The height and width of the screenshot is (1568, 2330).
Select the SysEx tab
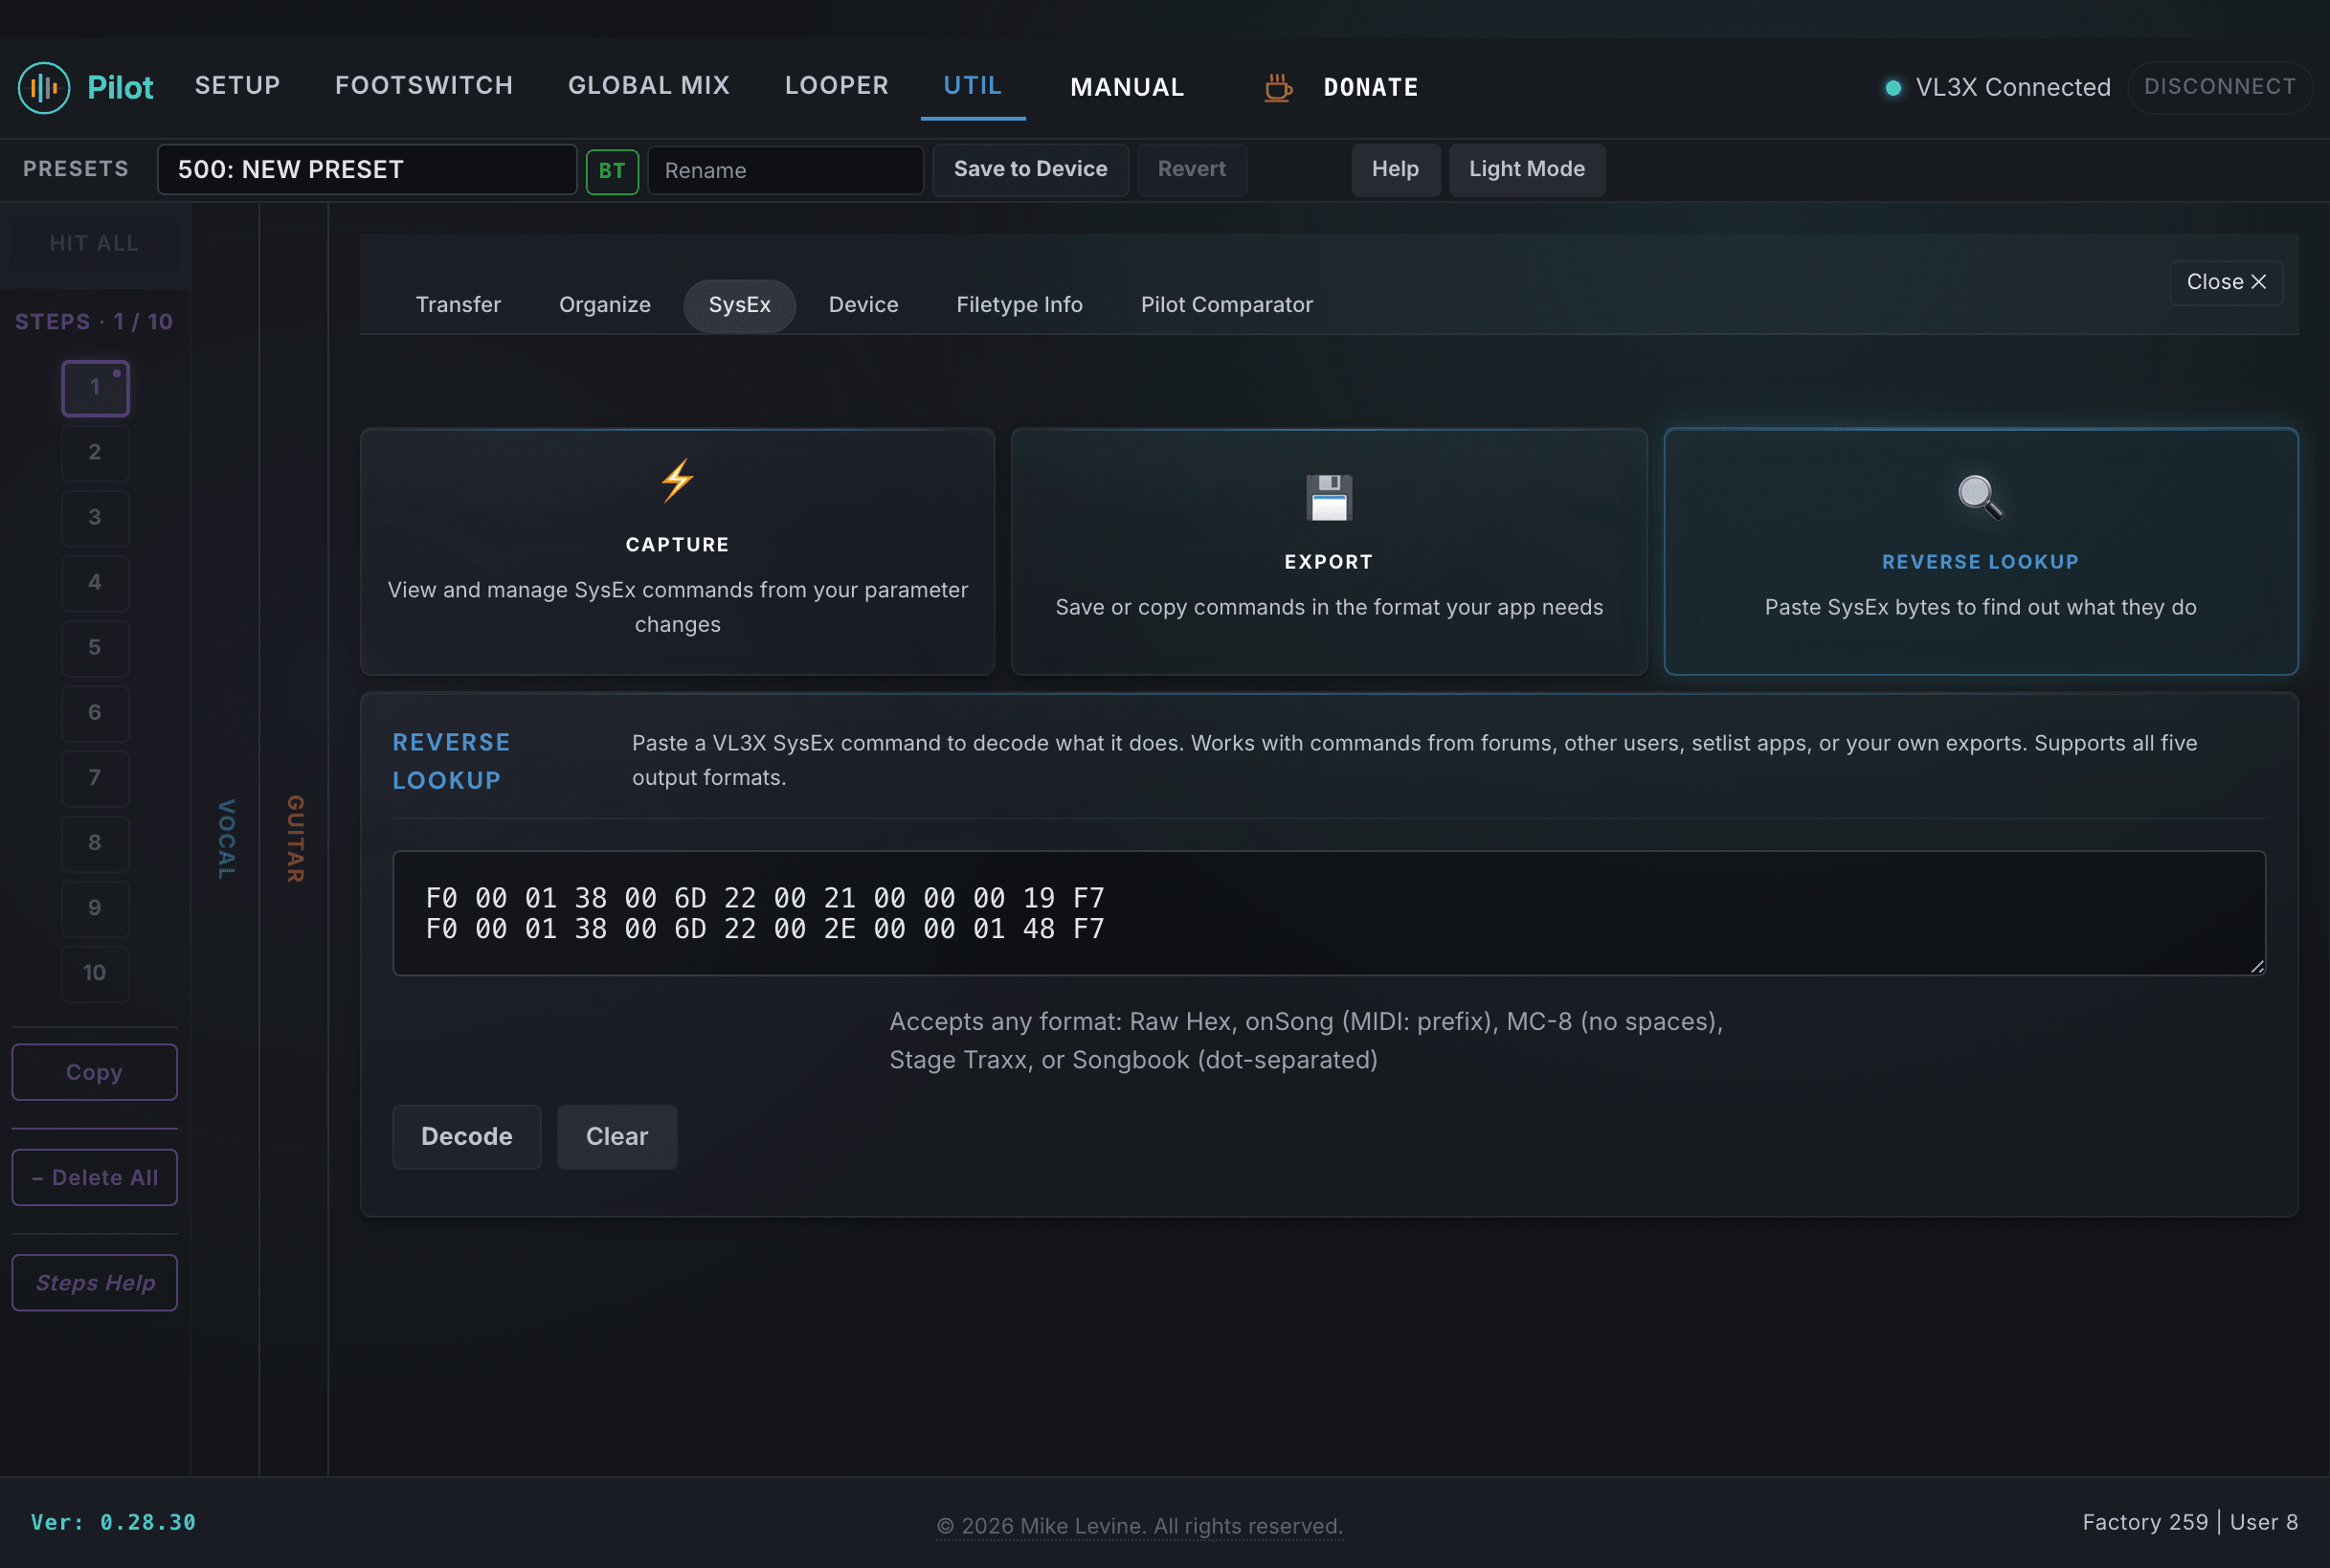coord(740,305)
